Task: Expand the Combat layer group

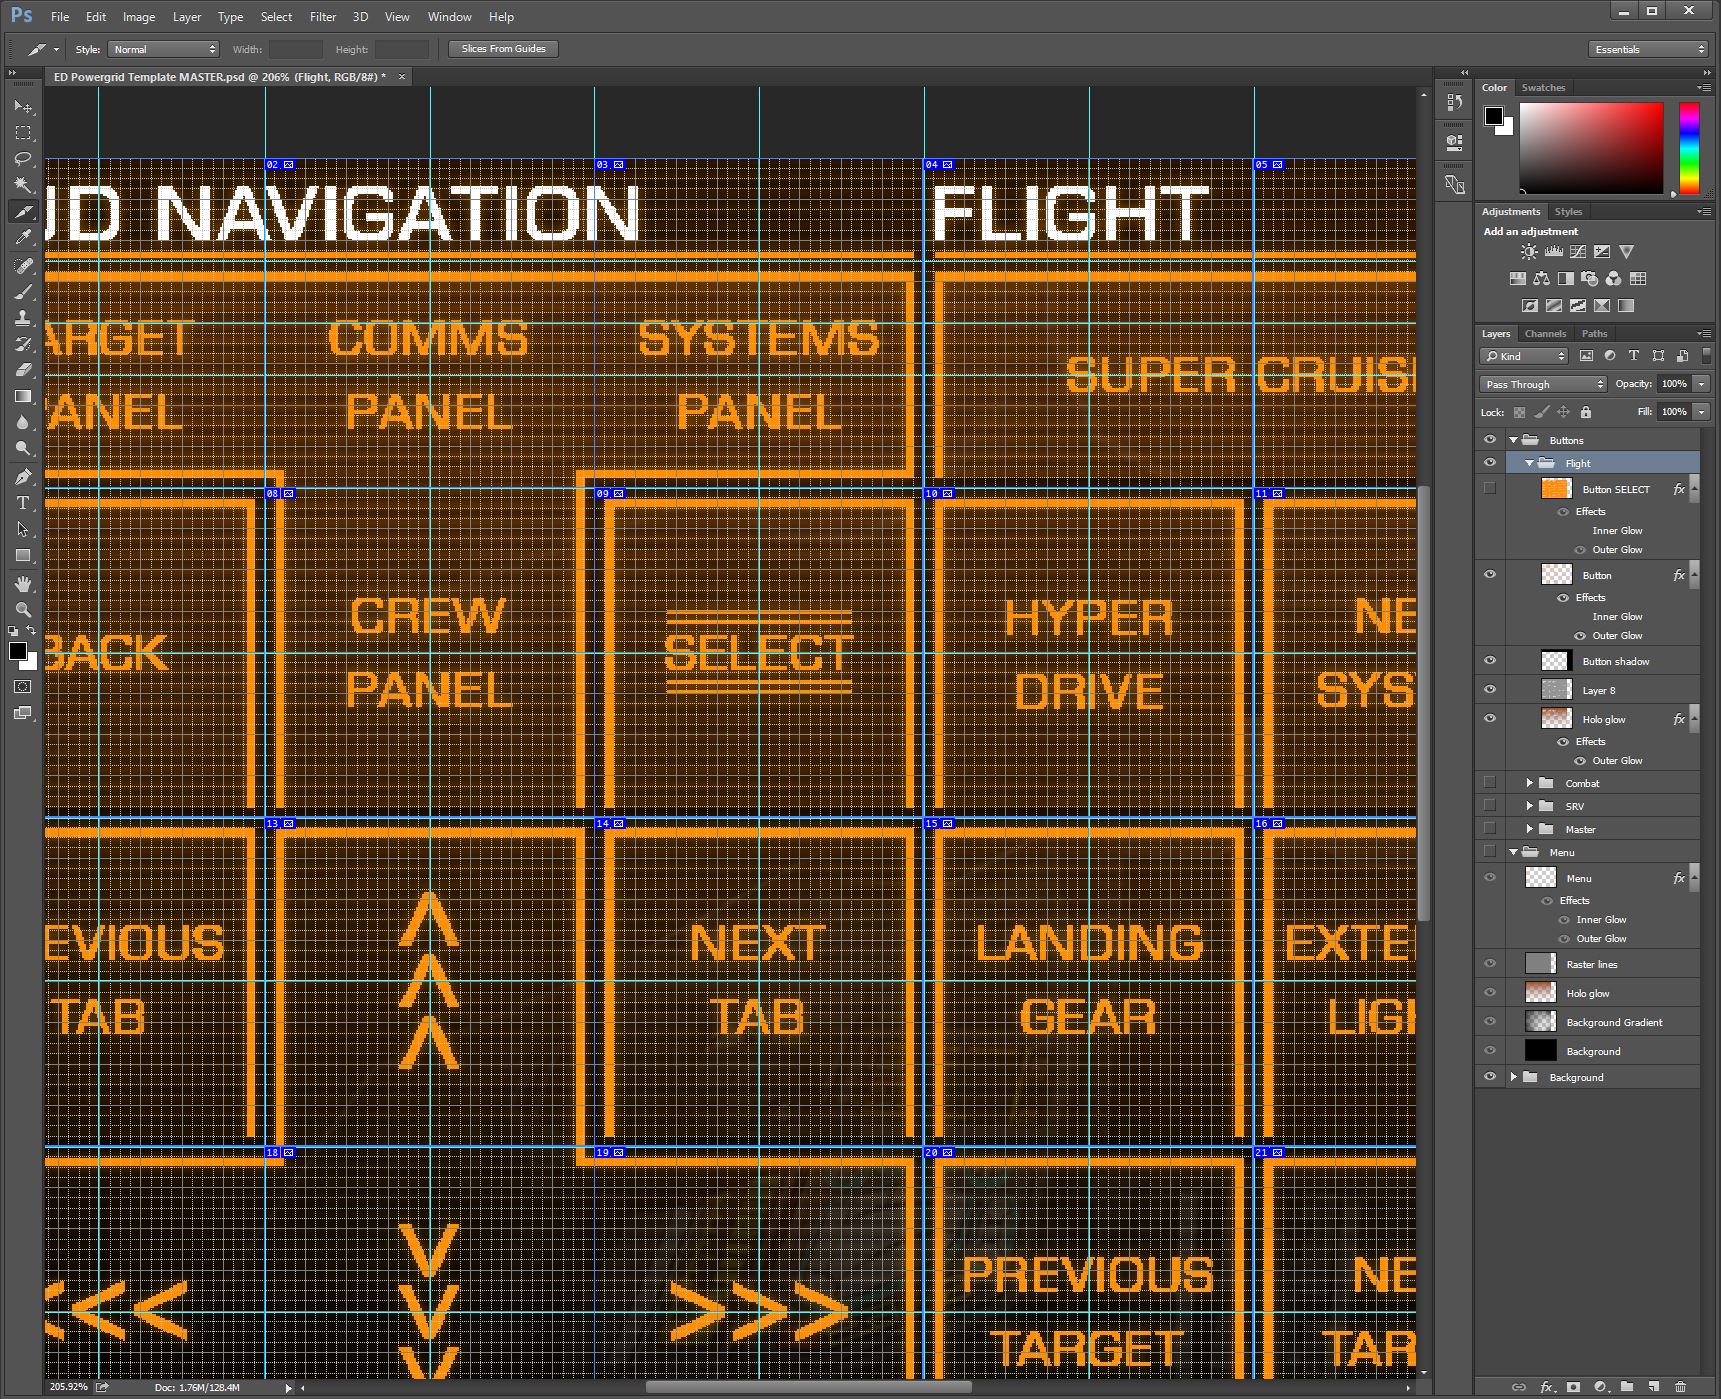Action: coord(1529,783)
